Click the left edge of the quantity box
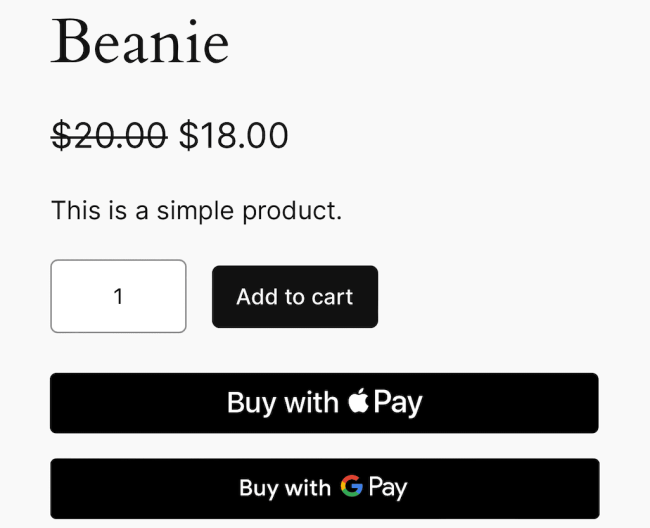650x528 pixels. (58, 296)
